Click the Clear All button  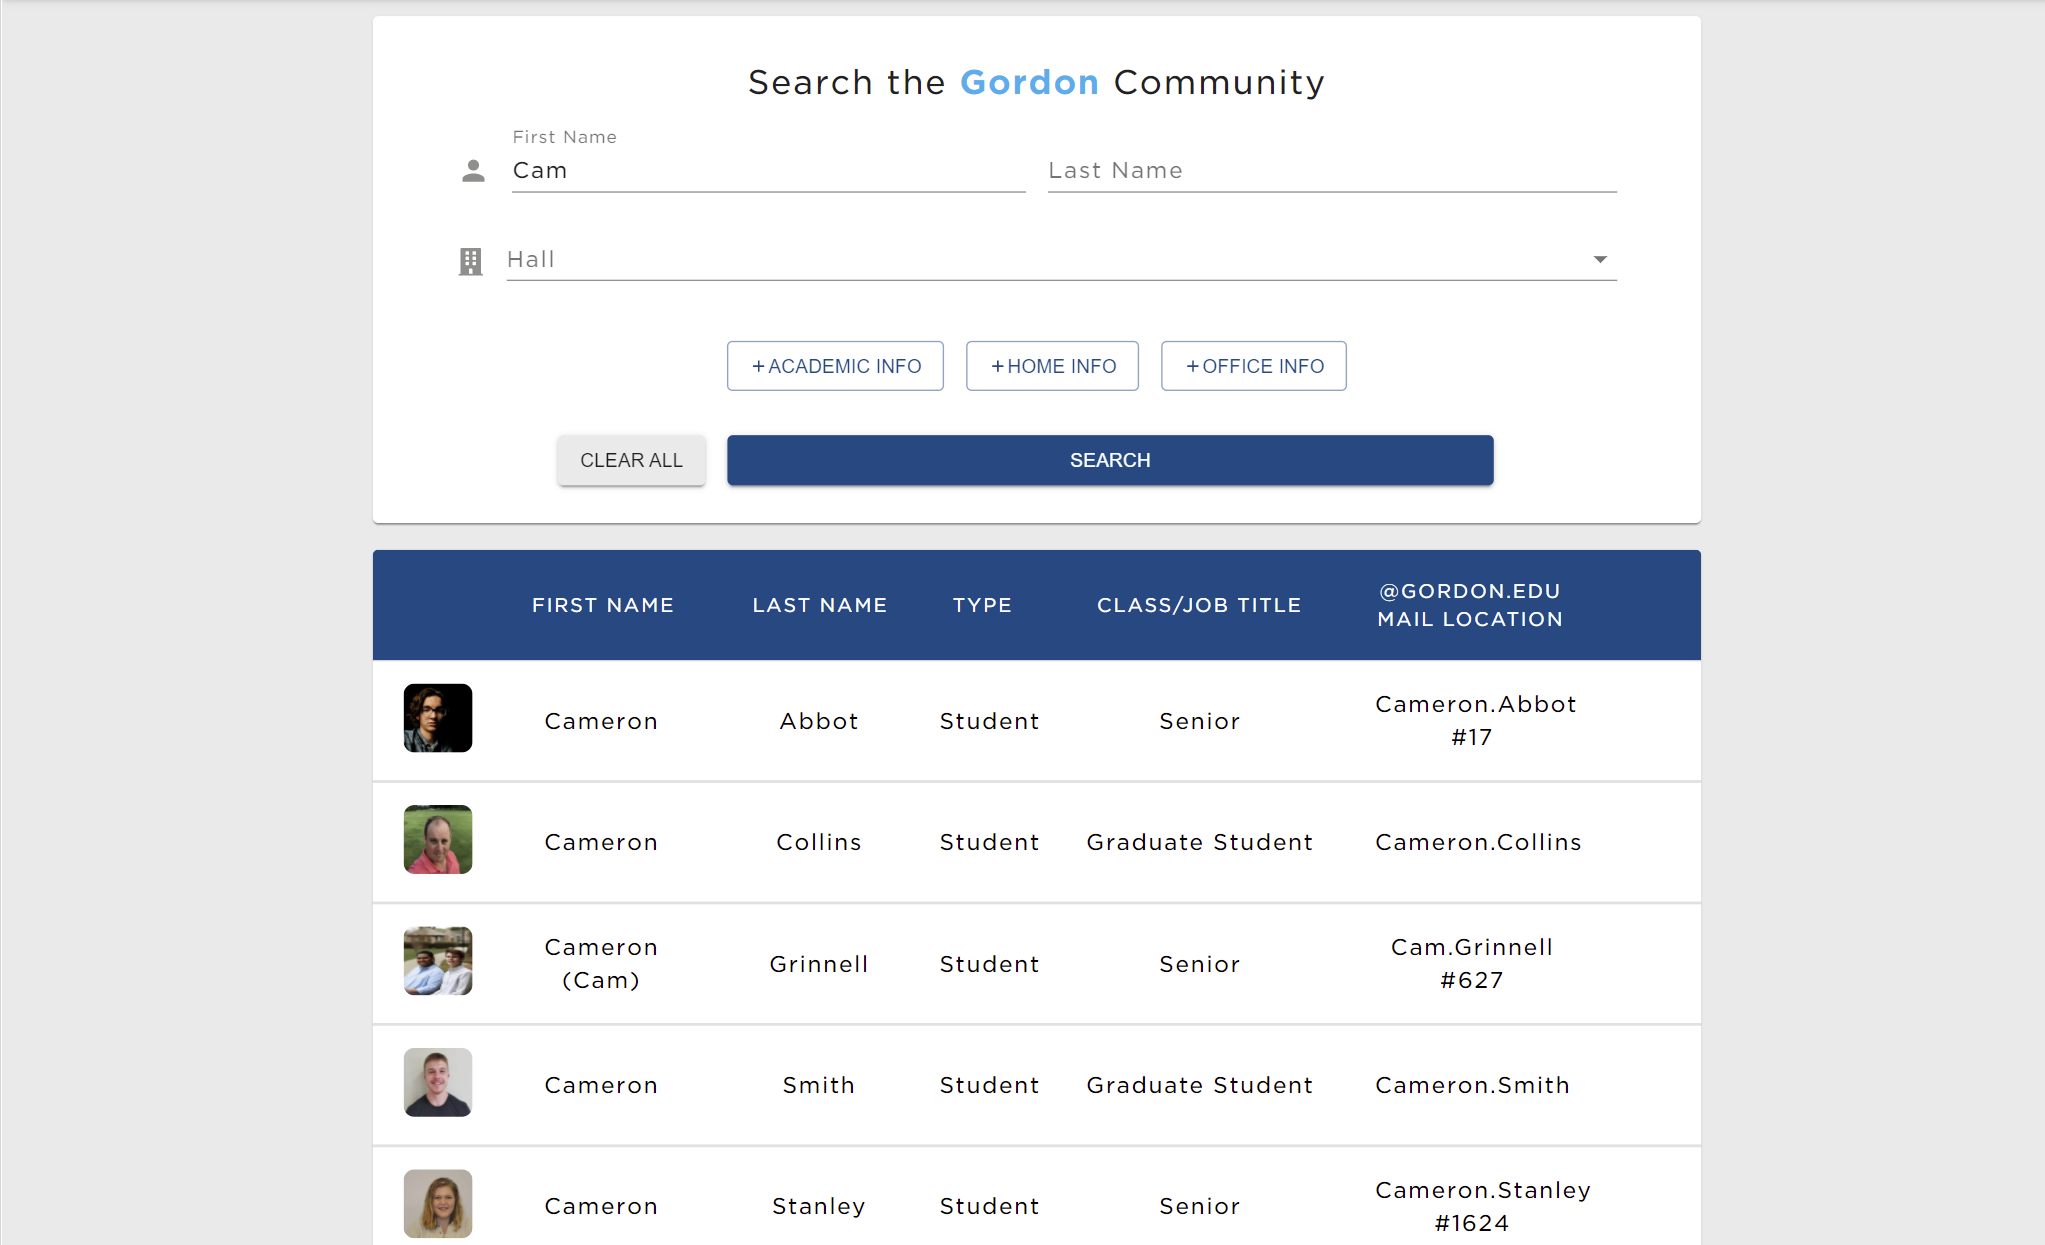[x=631, y=460]
